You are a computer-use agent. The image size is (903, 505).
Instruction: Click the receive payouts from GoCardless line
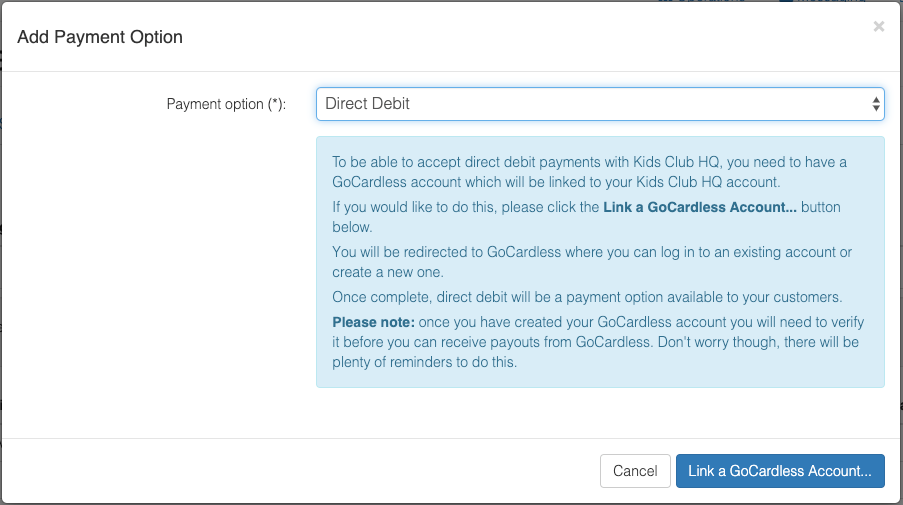coord(595,342)
